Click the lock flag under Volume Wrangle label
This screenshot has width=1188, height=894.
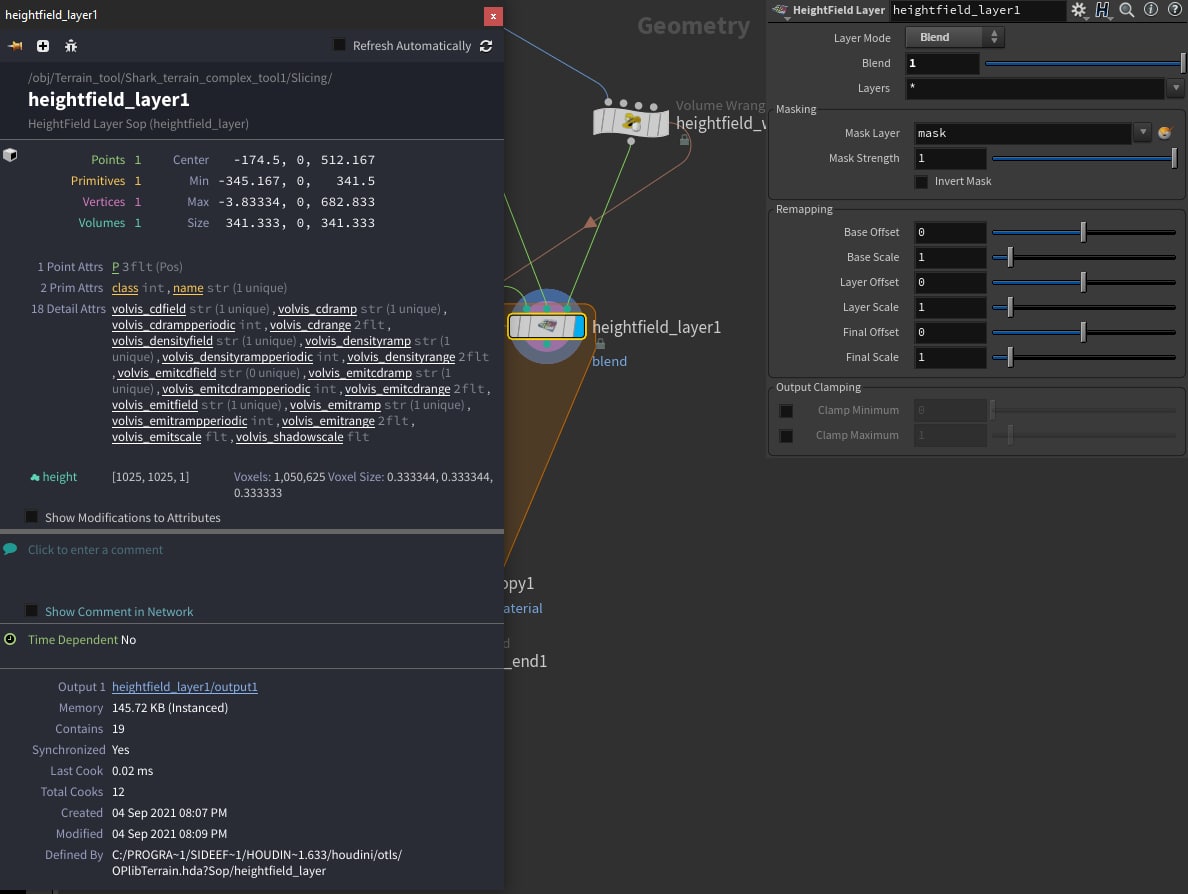[x=684, y=140]
